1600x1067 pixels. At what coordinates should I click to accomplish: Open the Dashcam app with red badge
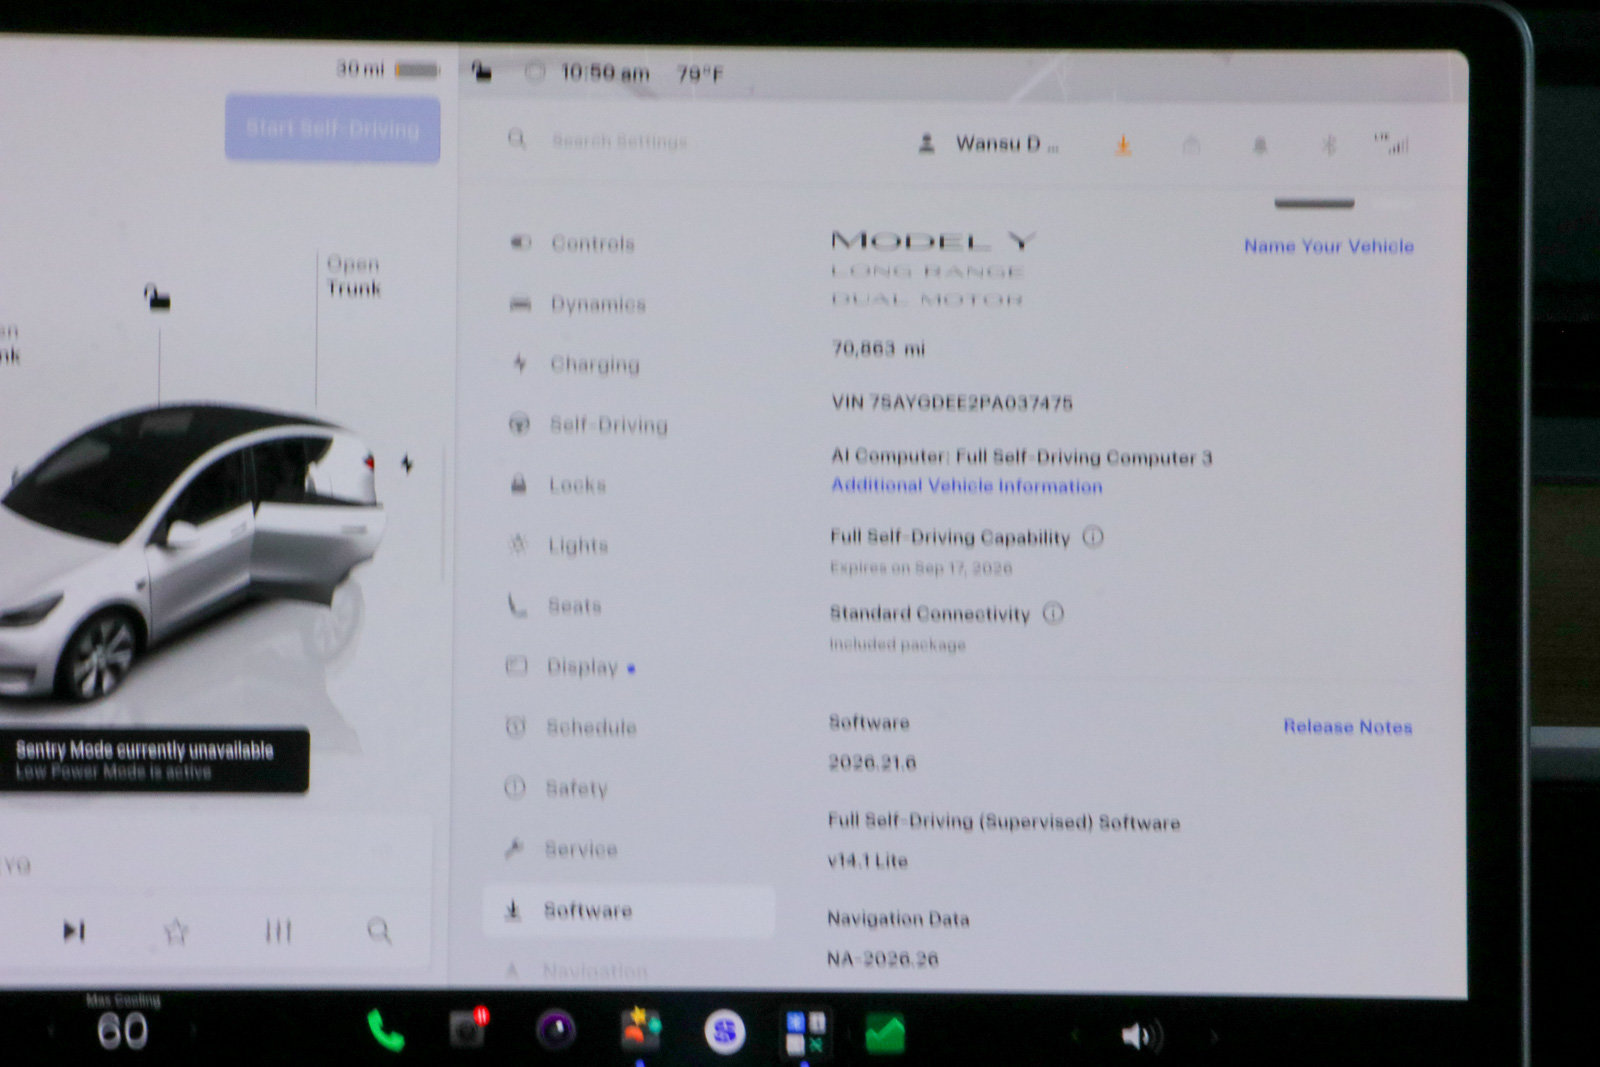[468, 1028]
